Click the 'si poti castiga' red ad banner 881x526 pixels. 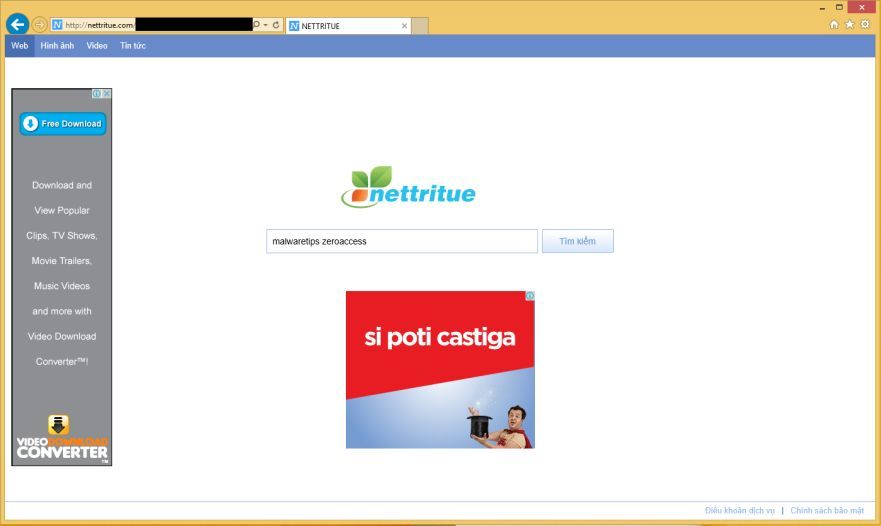click(440, 370)
